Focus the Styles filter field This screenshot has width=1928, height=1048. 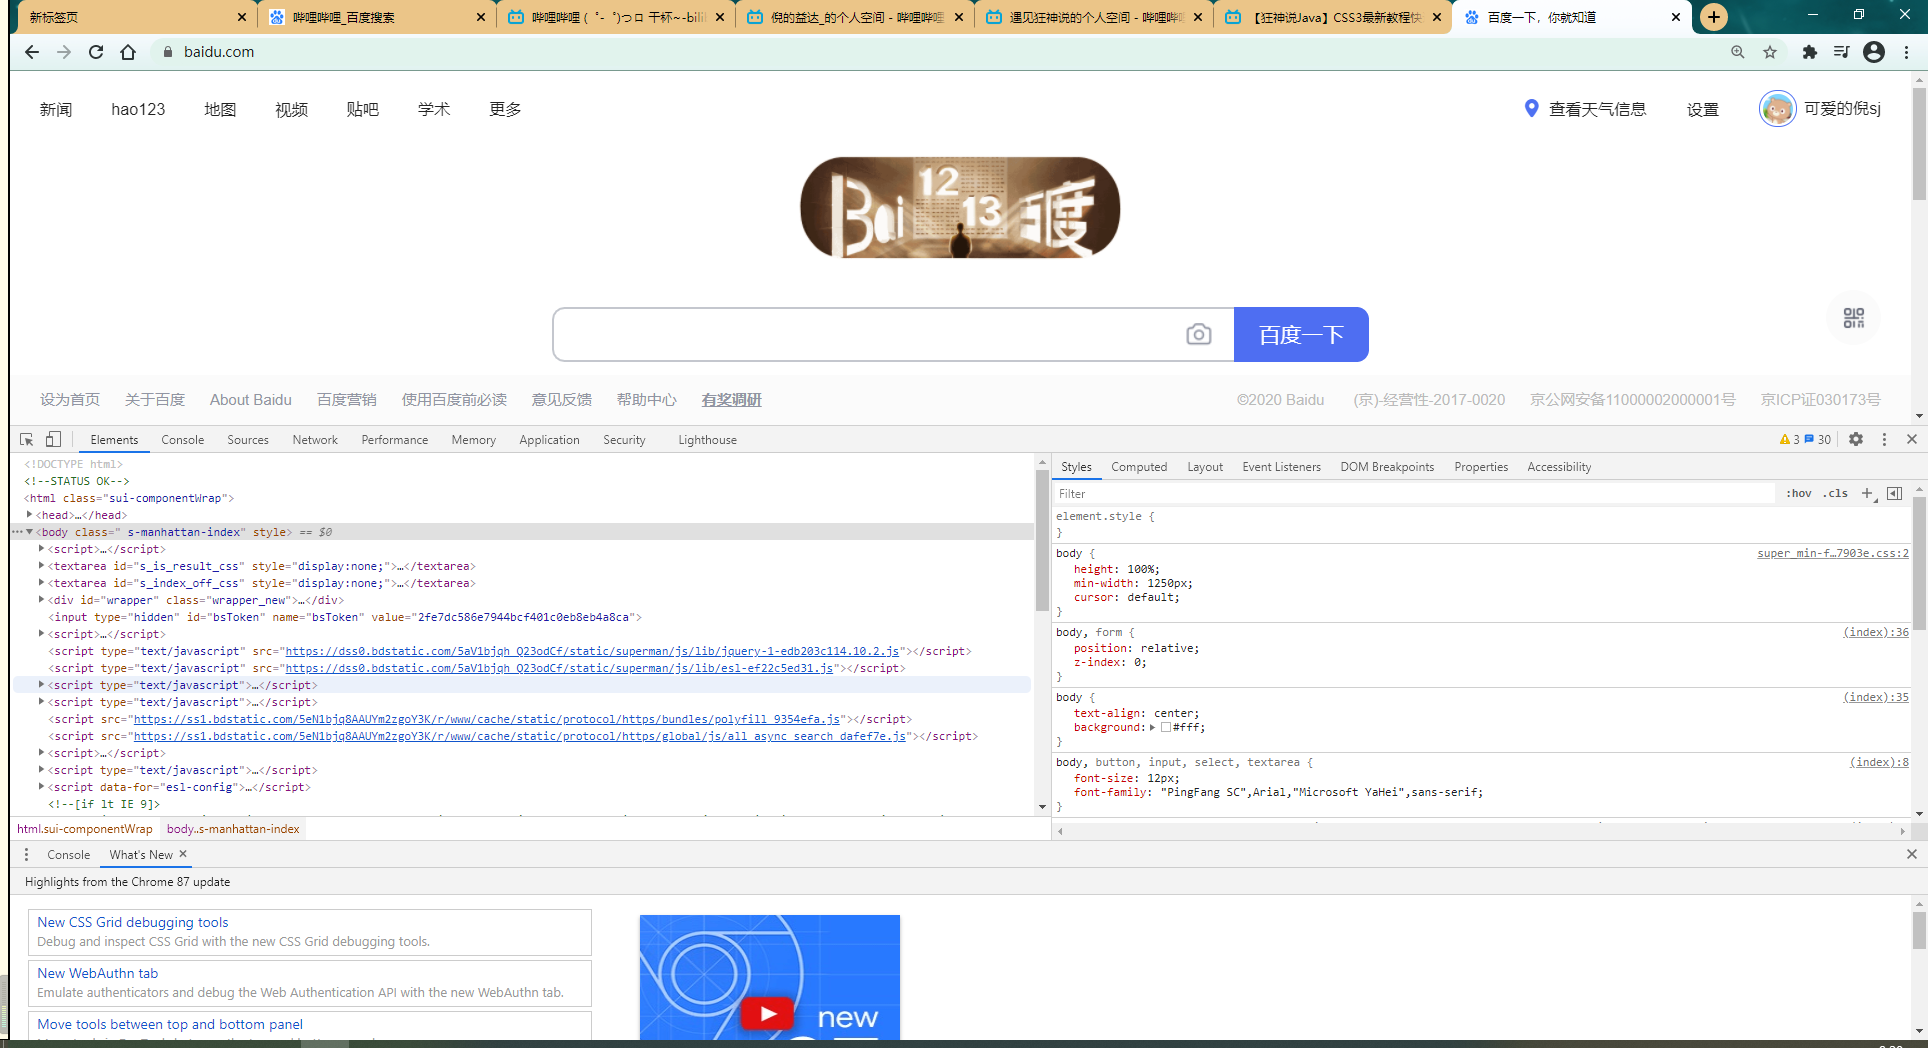tap(1414, 493)
